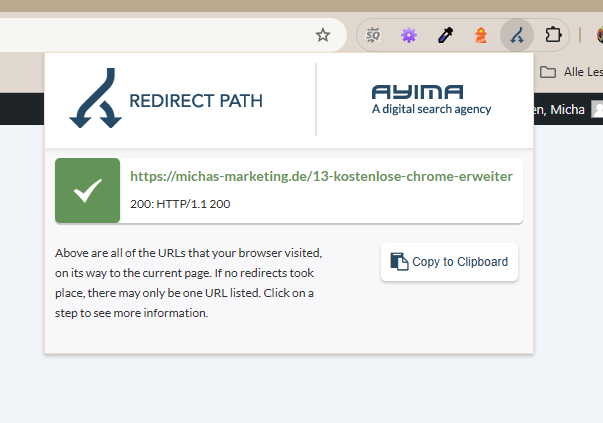
Task: Open the michas-marketing.de URL step
Action: pos(321,176)
